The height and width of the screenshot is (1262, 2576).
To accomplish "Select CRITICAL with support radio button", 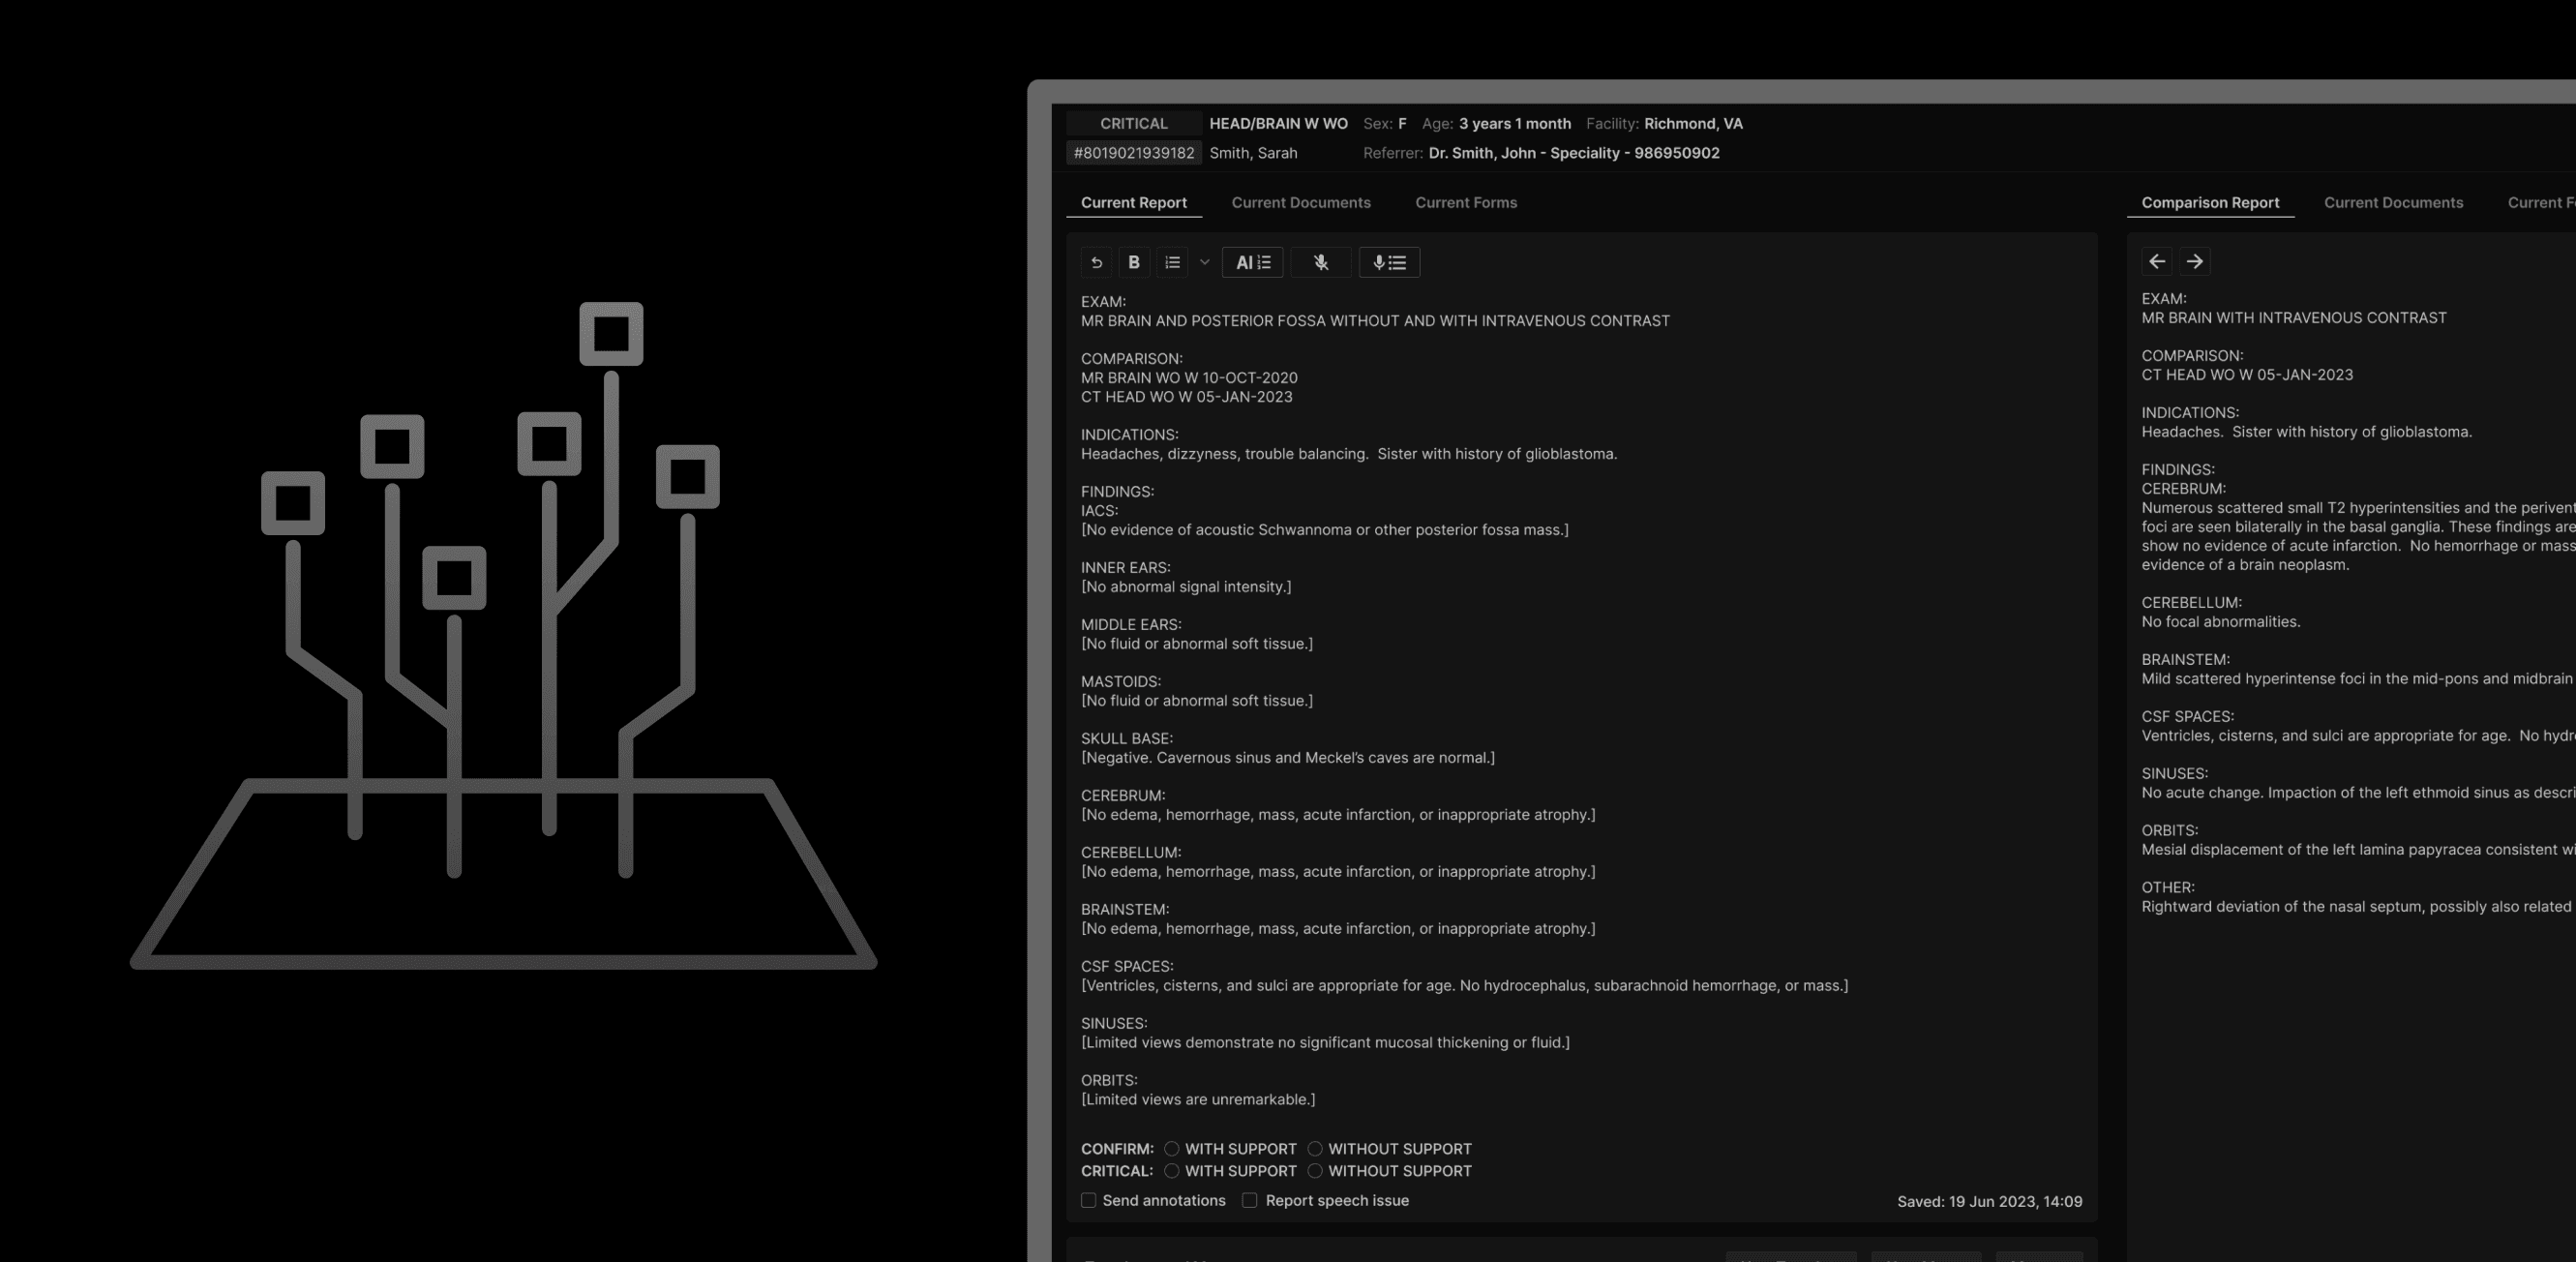I will [1171, 1170].
